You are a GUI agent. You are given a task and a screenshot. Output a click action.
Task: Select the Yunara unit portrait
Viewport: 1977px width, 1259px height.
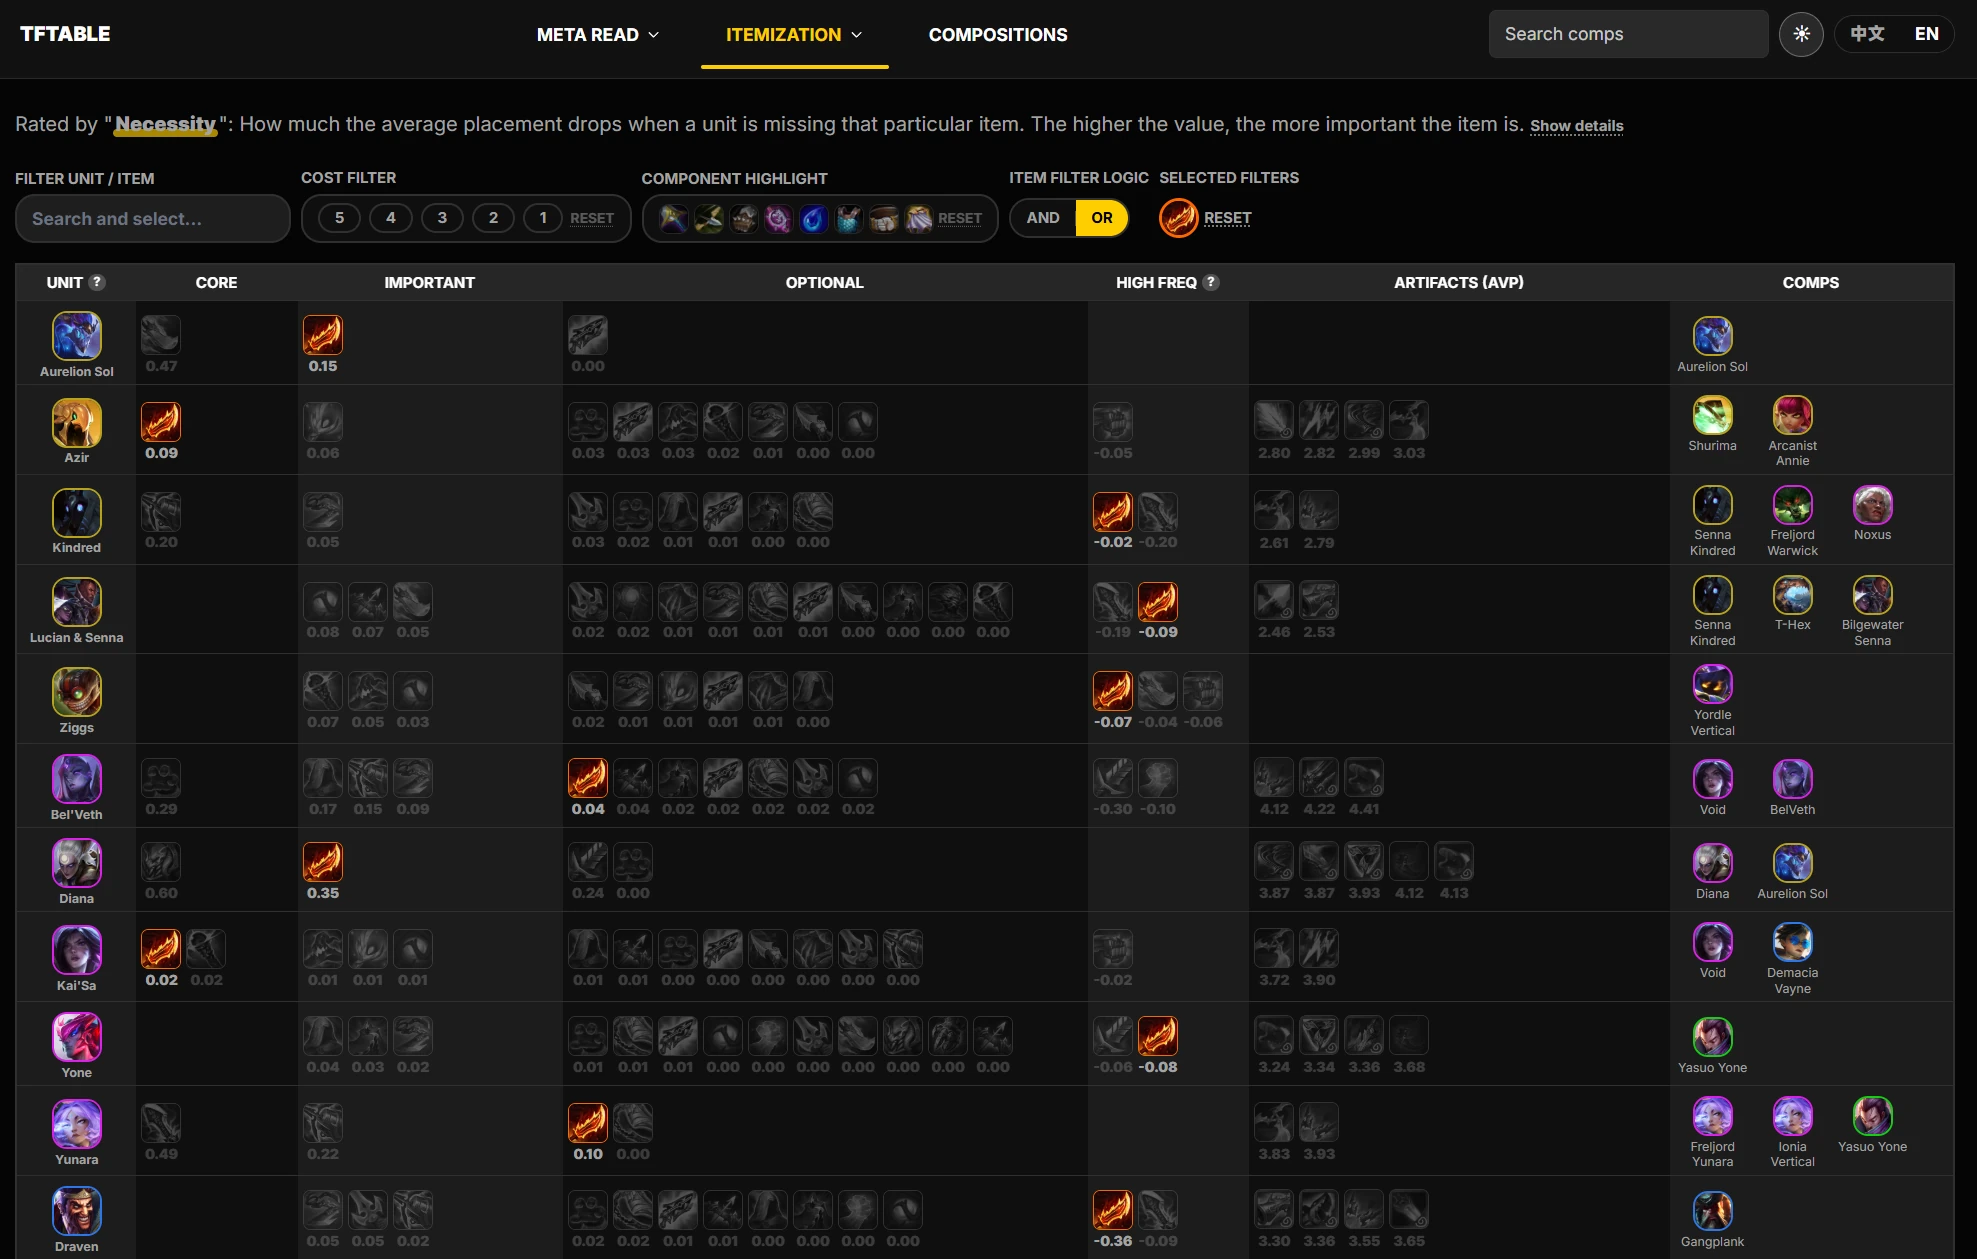(77, 1124)
